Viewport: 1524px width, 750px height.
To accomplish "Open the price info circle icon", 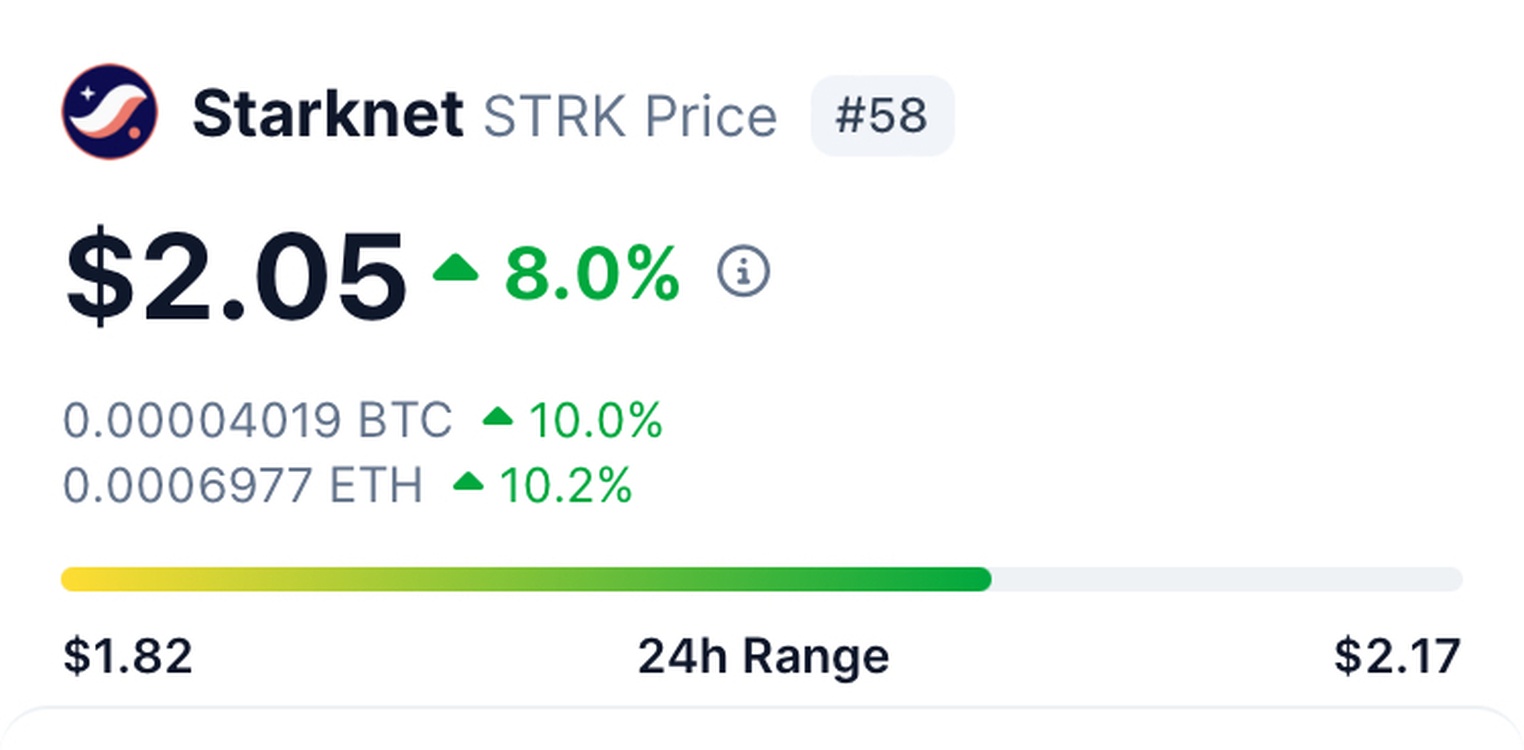I will pos(743,272).
